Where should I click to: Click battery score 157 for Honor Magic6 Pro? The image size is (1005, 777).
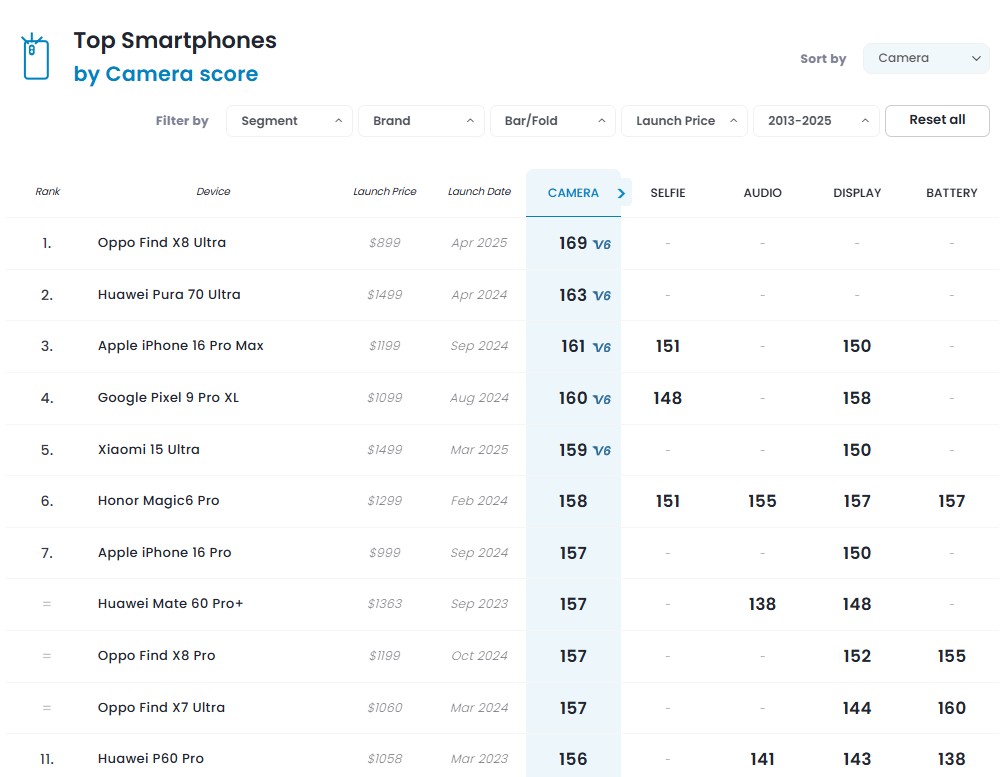pyautogui.click(x=951, y=501)
